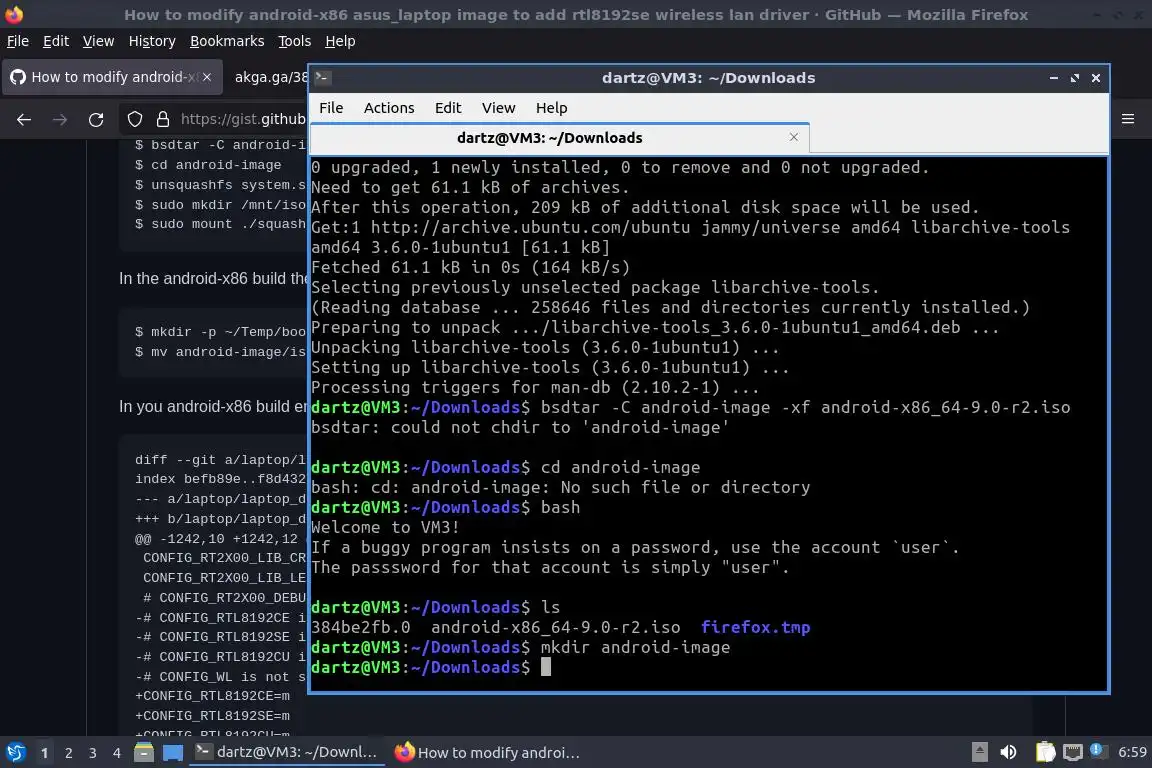Open the update notifier tray icon

click(1096, 750)
